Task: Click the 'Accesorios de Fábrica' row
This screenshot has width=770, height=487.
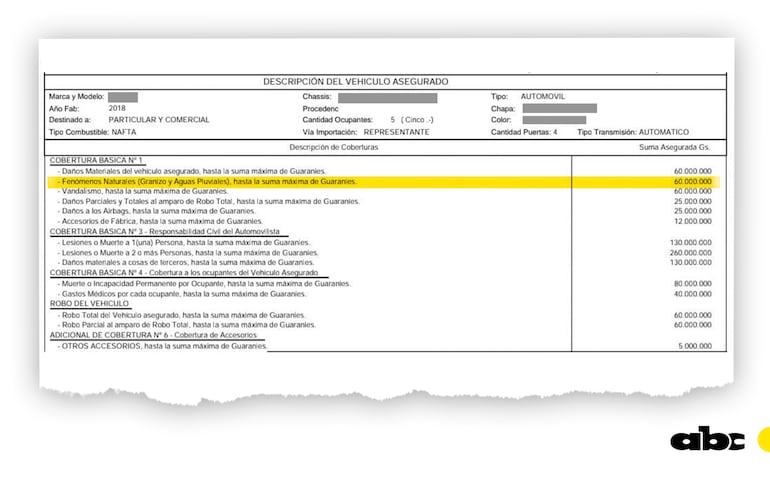Action: coord(160,221)
